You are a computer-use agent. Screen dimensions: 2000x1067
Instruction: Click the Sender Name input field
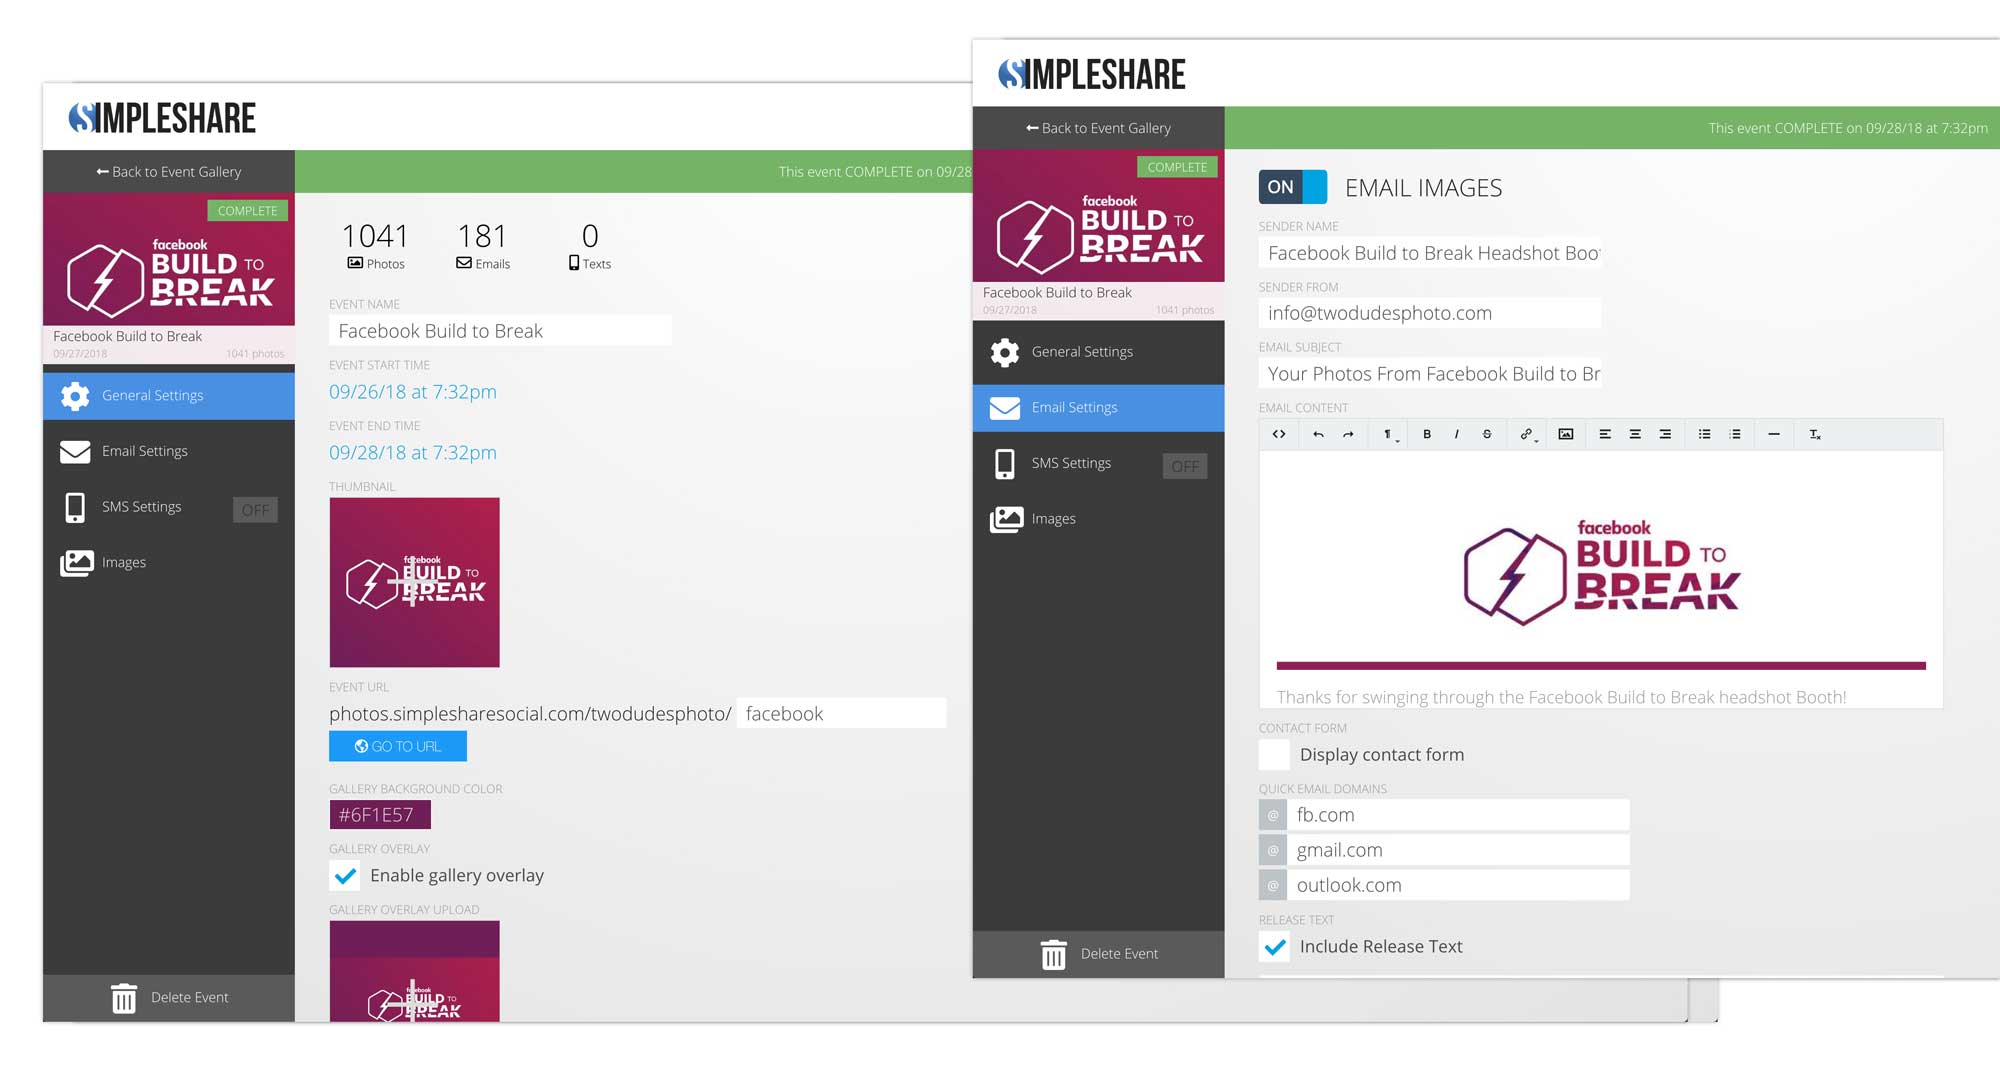coord(1430,253)
